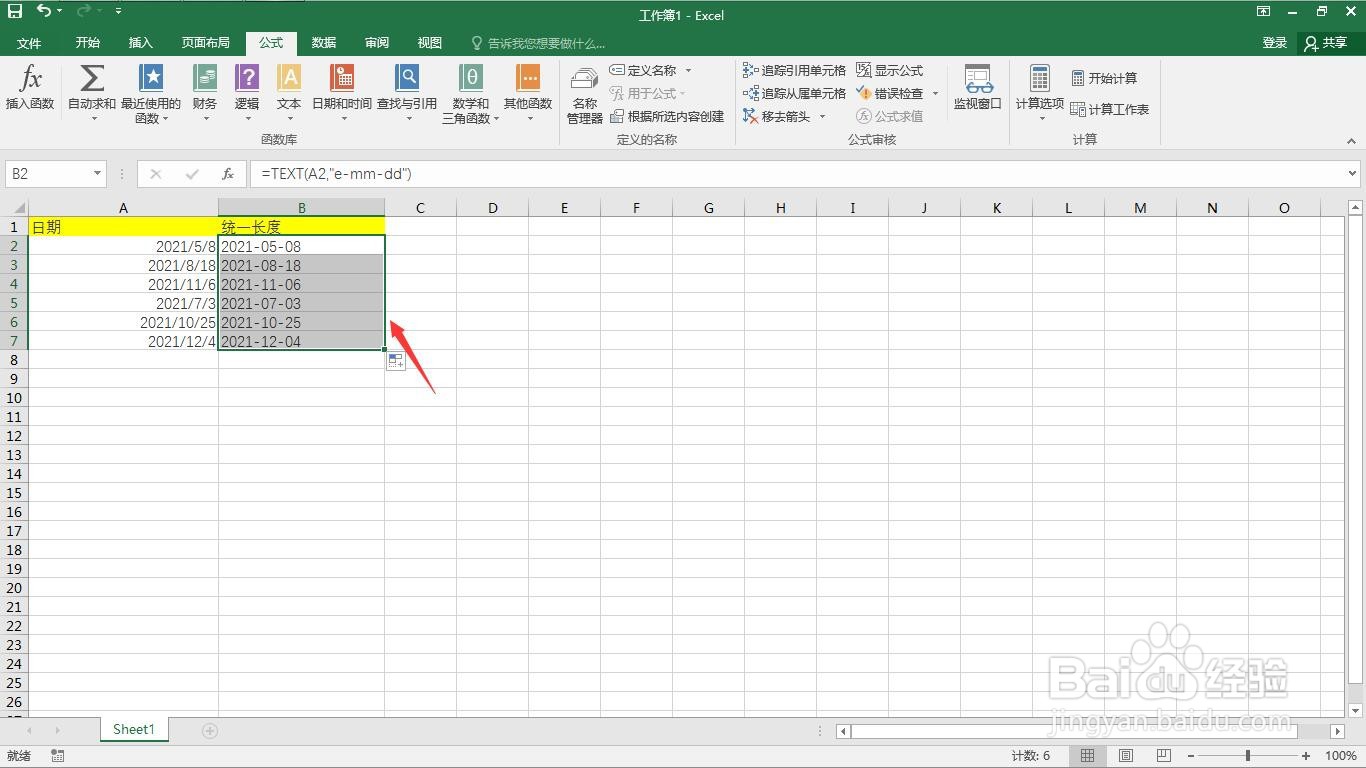
Task: Open the Name Manager
Action: pyautogui.click(x=585, y=94)
